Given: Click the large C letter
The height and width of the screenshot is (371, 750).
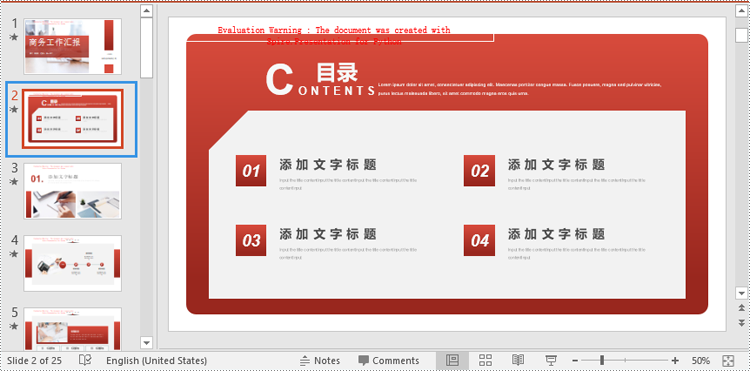Looking at the screenshot, I should 279,80.
